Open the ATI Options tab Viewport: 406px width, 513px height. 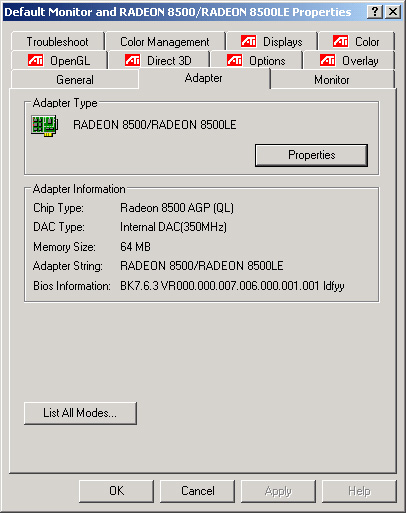(x=256, y=61)
